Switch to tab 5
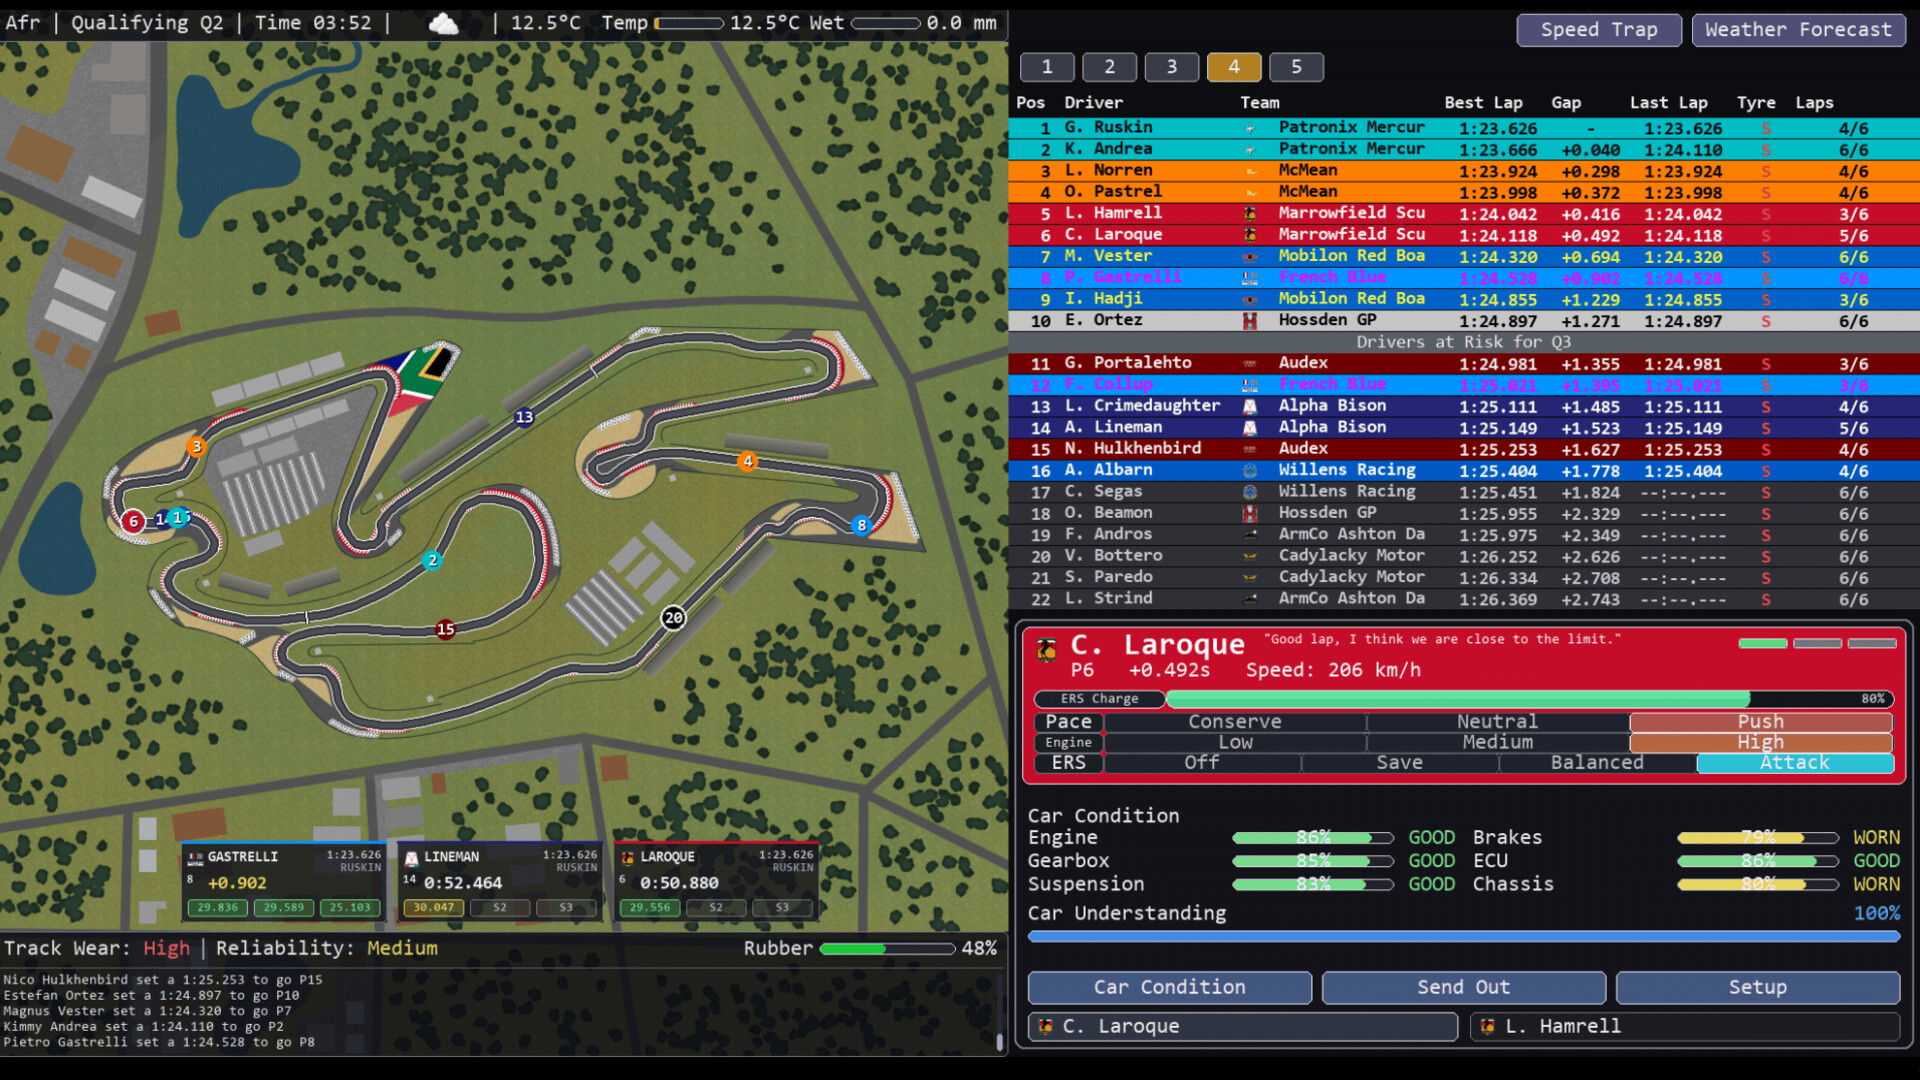The width and height of the screenshot is (1920, 1080). tap(1296, 67)
